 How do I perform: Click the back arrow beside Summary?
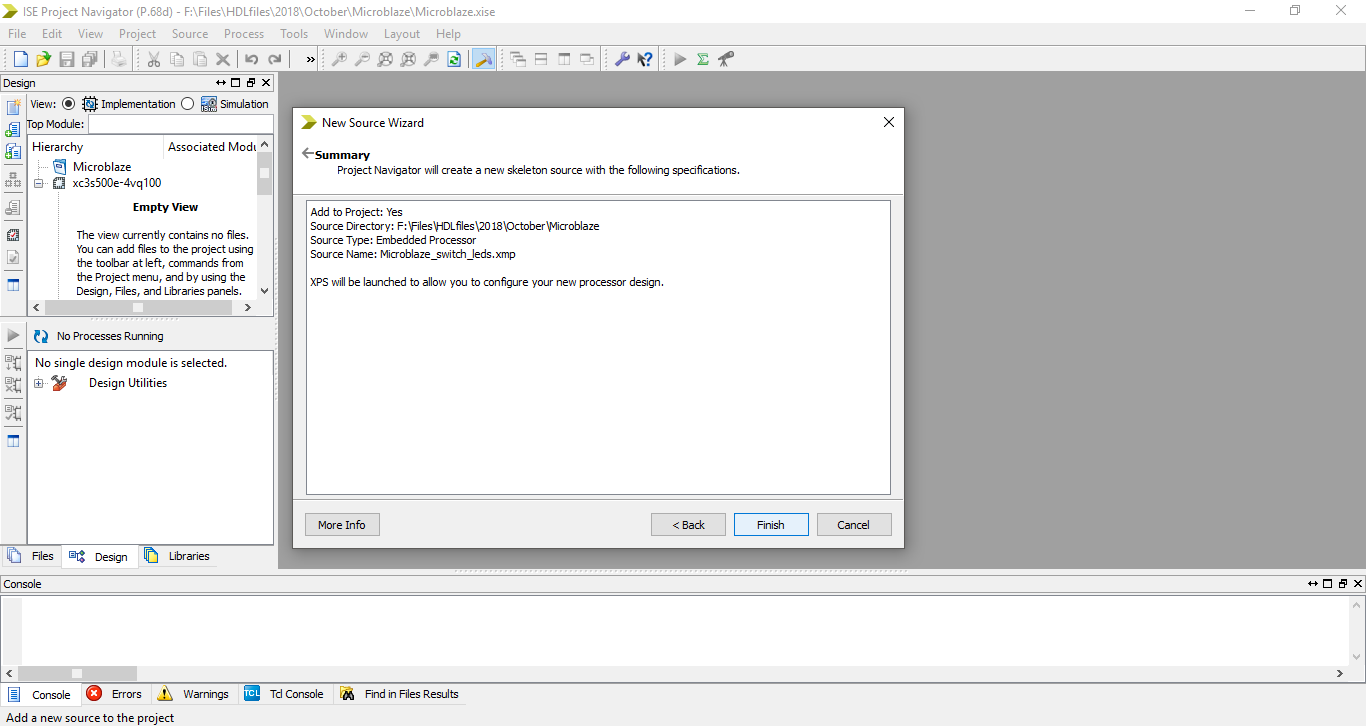click(x=308, y=154)
